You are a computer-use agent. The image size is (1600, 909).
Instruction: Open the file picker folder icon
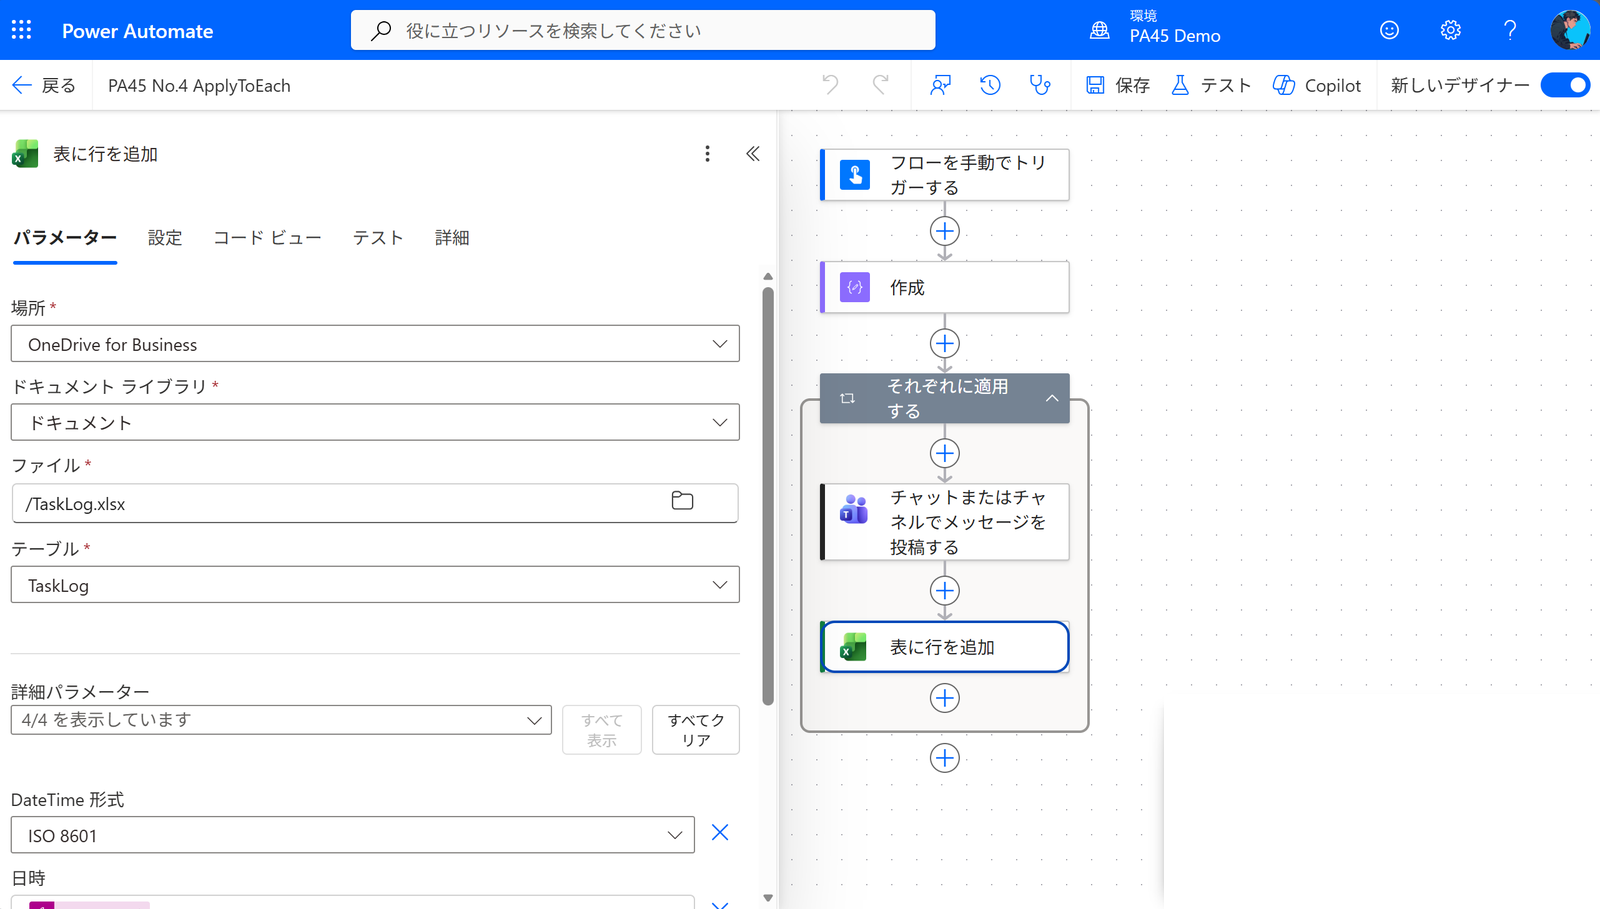(x=682, y=501)
